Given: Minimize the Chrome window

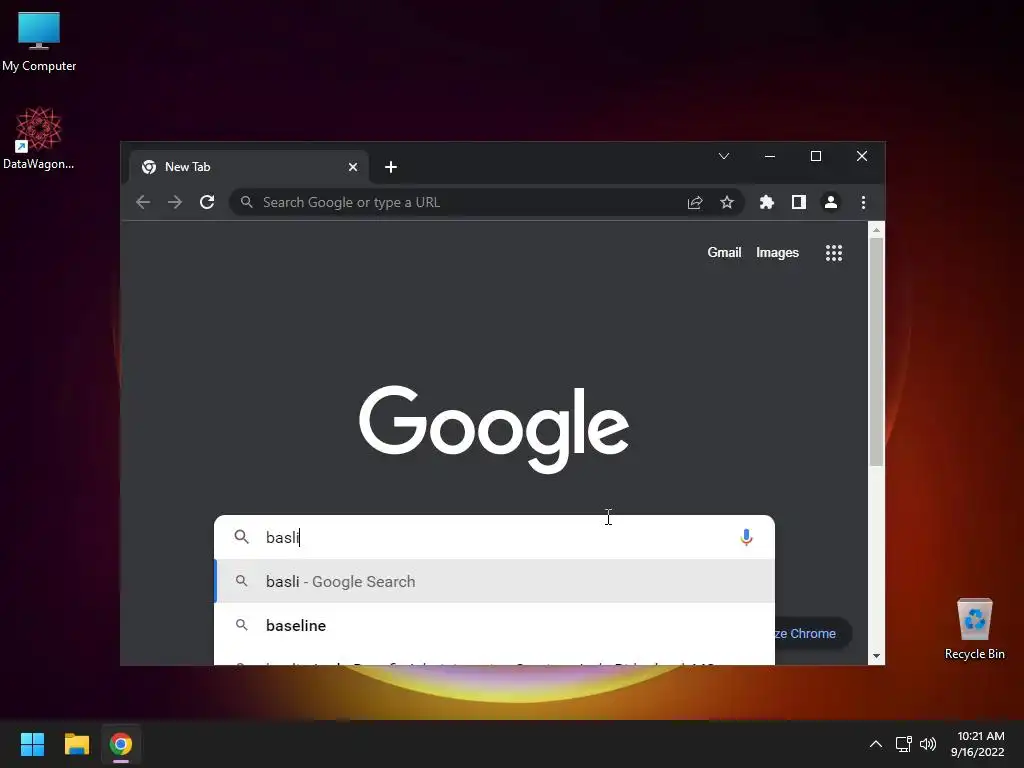Looking at the screenshot, I should 770,156.
